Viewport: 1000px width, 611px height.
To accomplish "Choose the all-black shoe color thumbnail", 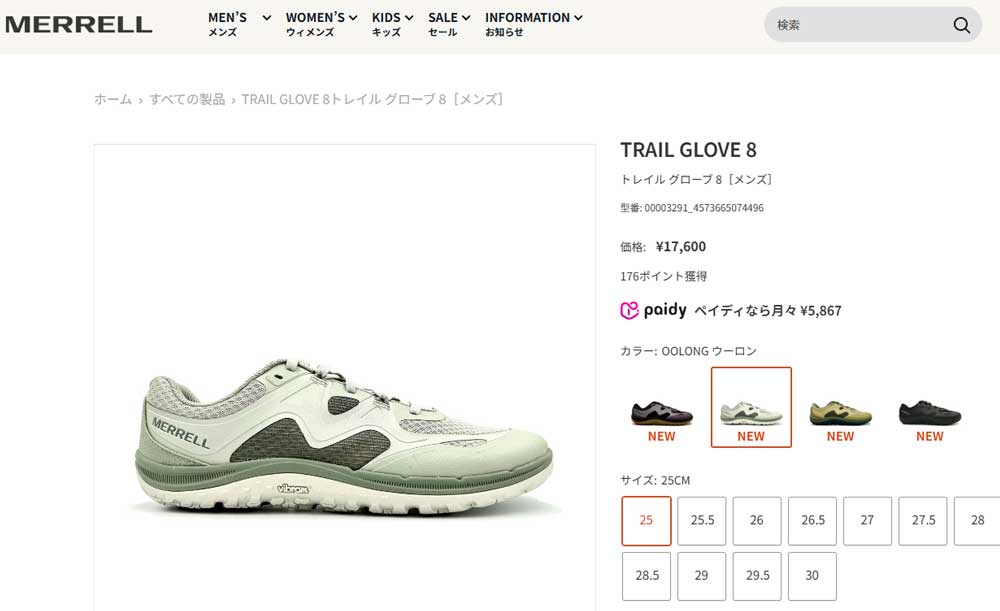I will (x=930, y=408).
